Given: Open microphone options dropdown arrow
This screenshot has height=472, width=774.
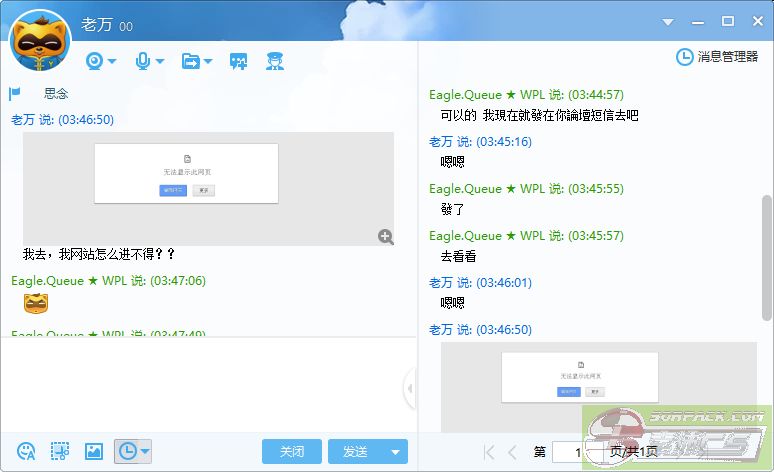Looking at the screenshot, I should 160,61.
